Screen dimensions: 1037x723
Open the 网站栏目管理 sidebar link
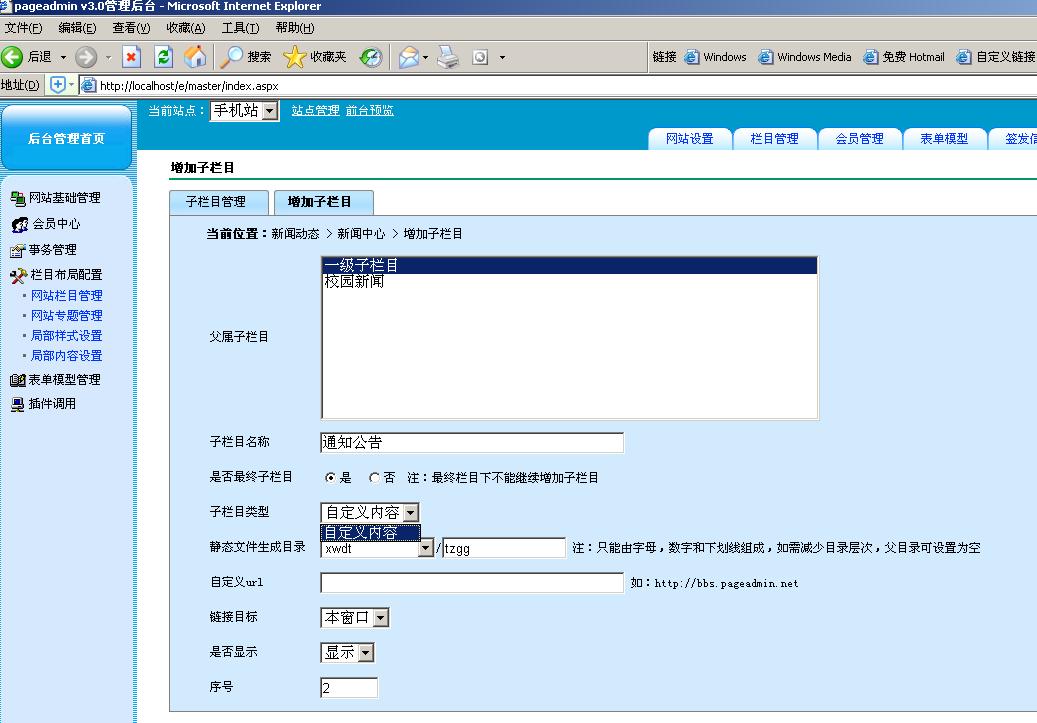(x=66, y=296)
